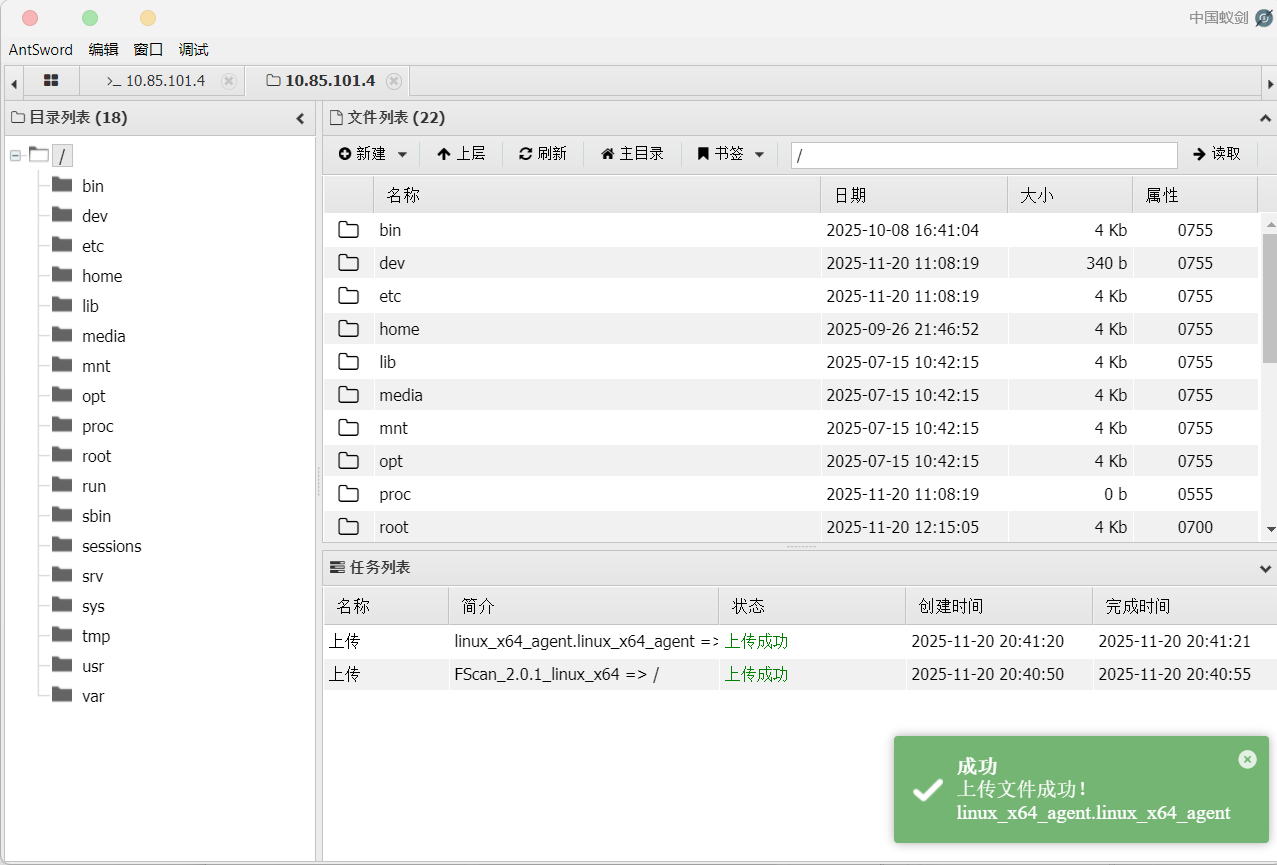Click bin row folder icon in file list
Viewport: 1277px width, 865px height.
(348, 230)
